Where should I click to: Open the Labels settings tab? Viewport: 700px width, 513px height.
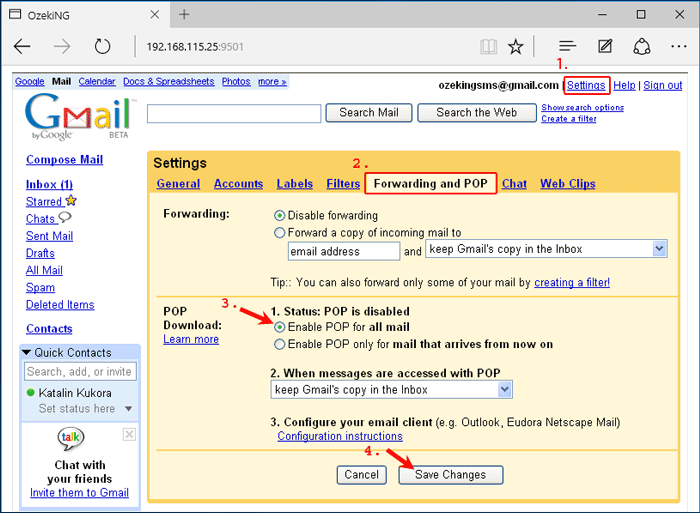click(295, 184)
